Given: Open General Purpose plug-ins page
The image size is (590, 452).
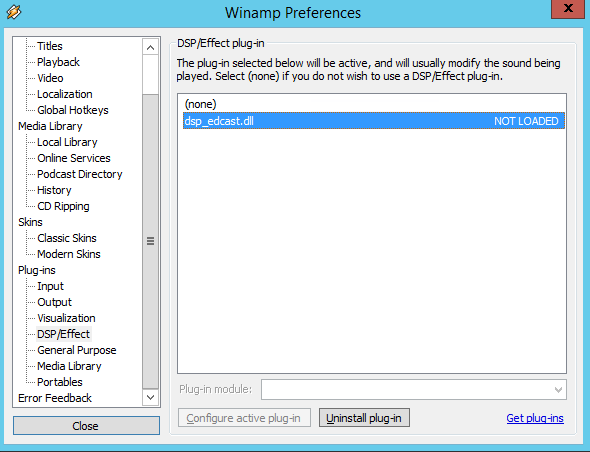Looking at the screenshot, I should 77,350.
